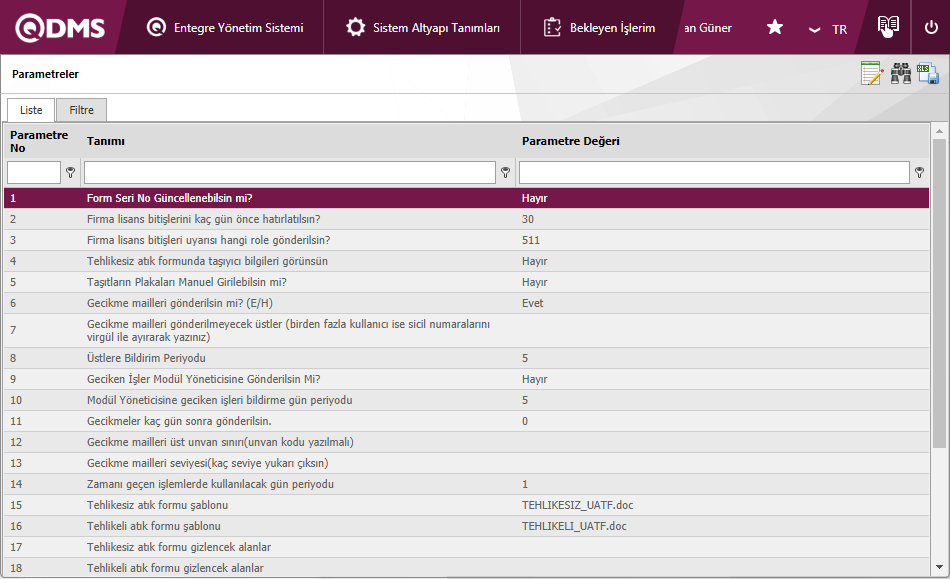
Task: Open favorites with the star icon
Action: [775, 28]
